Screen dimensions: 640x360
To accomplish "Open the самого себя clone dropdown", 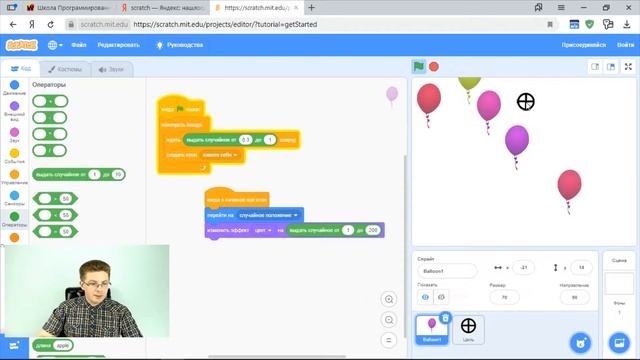I will [x=220, y=155].
